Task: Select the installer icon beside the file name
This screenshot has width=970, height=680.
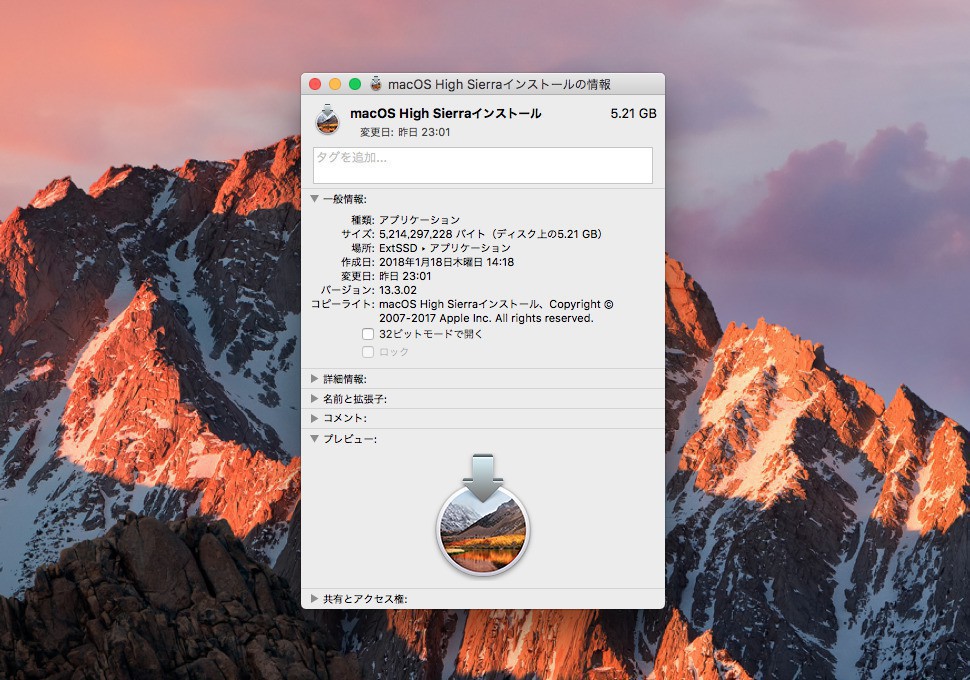Action: point(327,120)
